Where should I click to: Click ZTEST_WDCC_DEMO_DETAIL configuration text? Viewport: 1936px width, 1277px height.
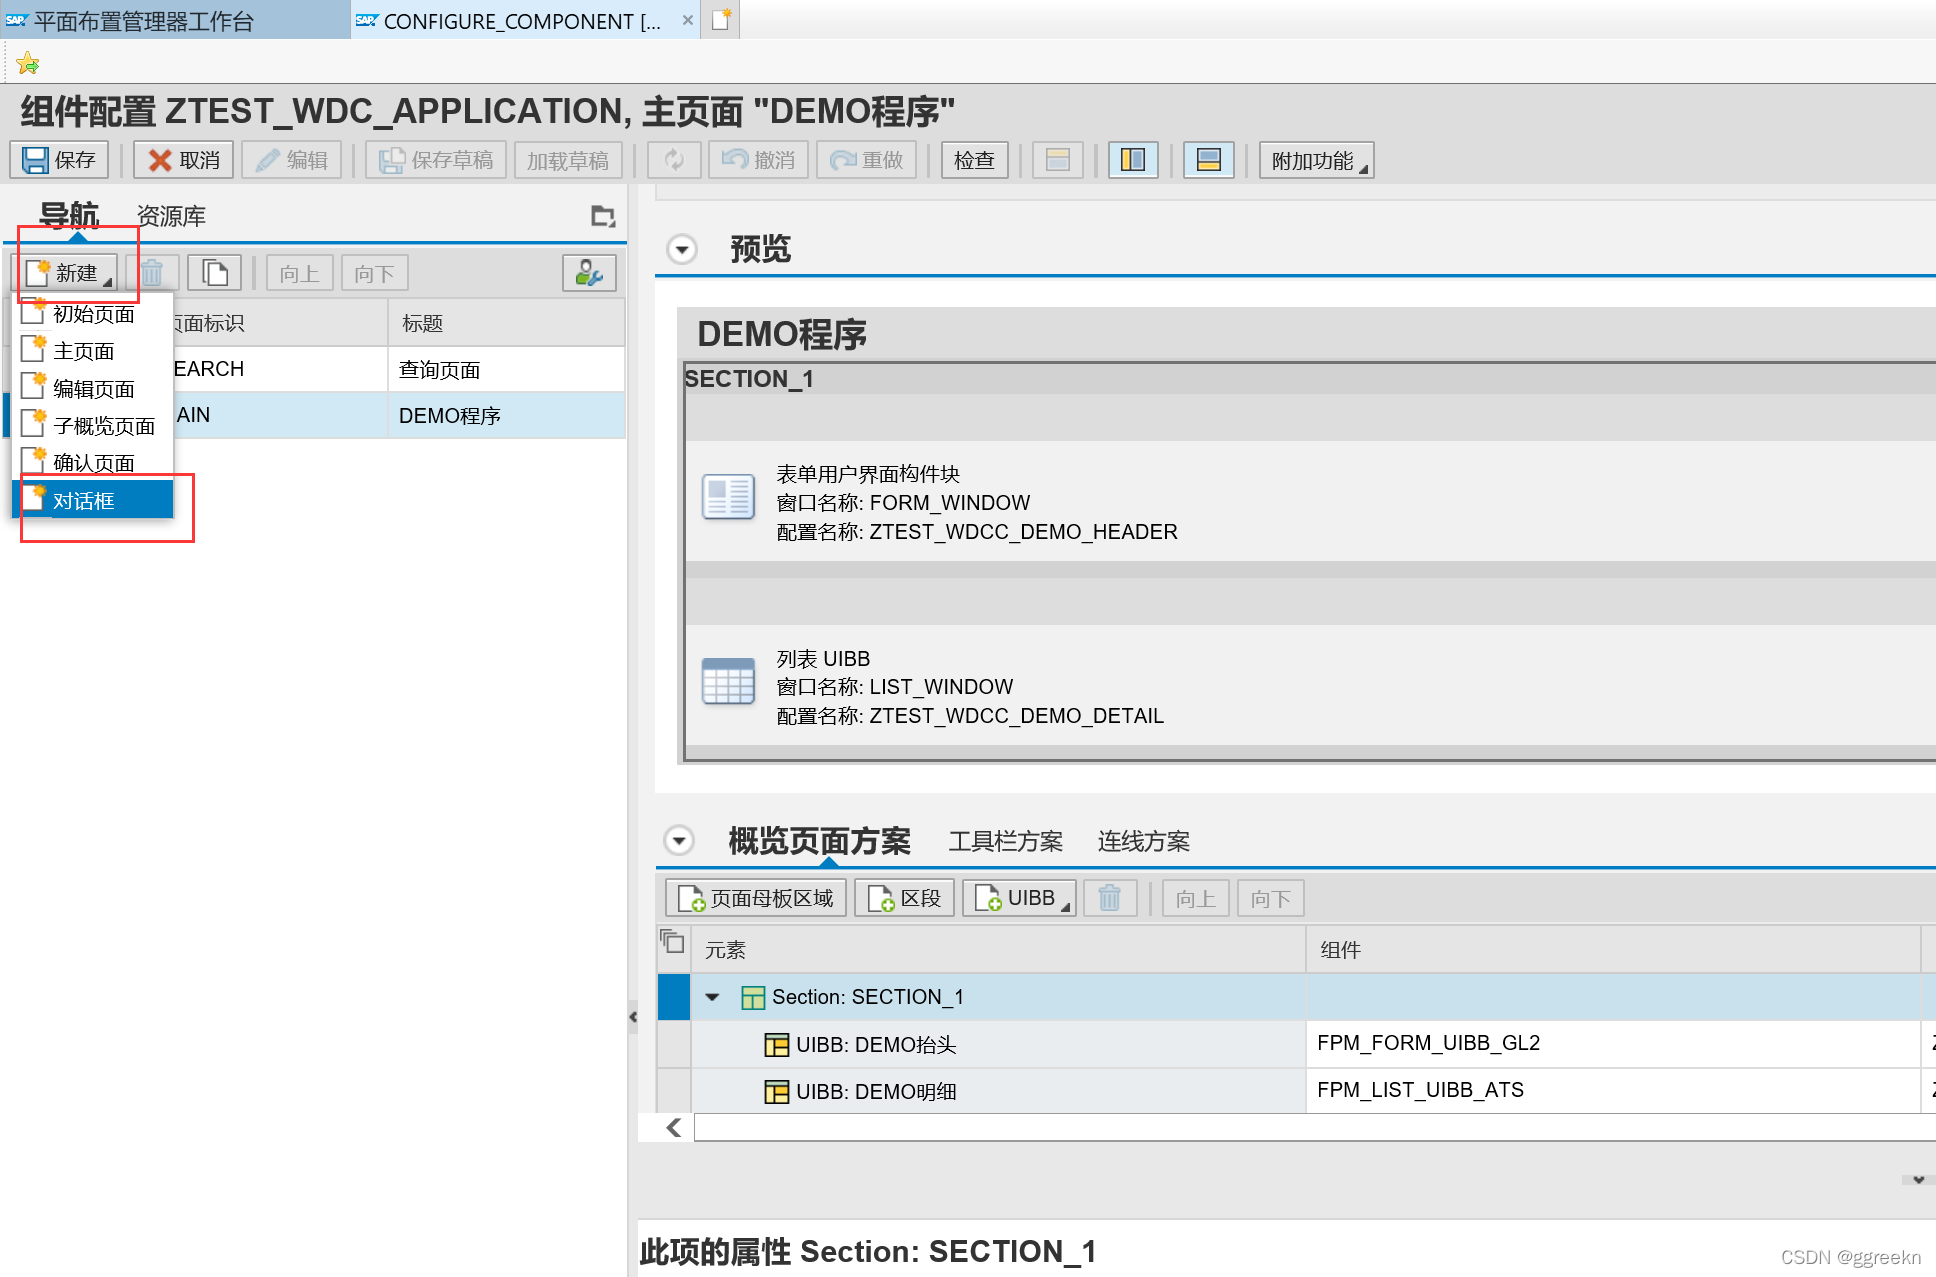point(1016,716)
